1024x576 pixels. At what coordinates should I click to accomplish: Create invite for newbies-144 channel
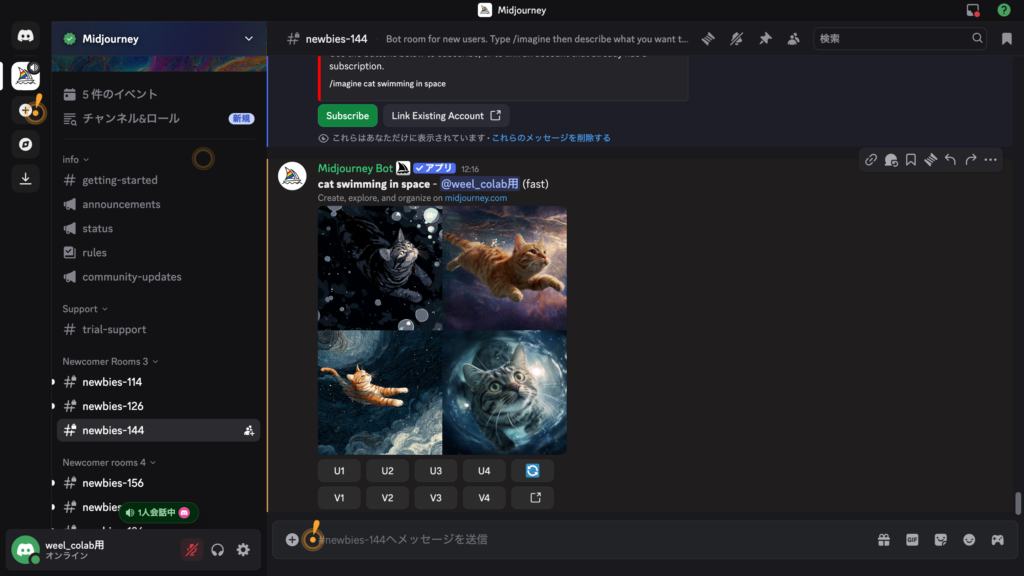click(x=249, y=430)
